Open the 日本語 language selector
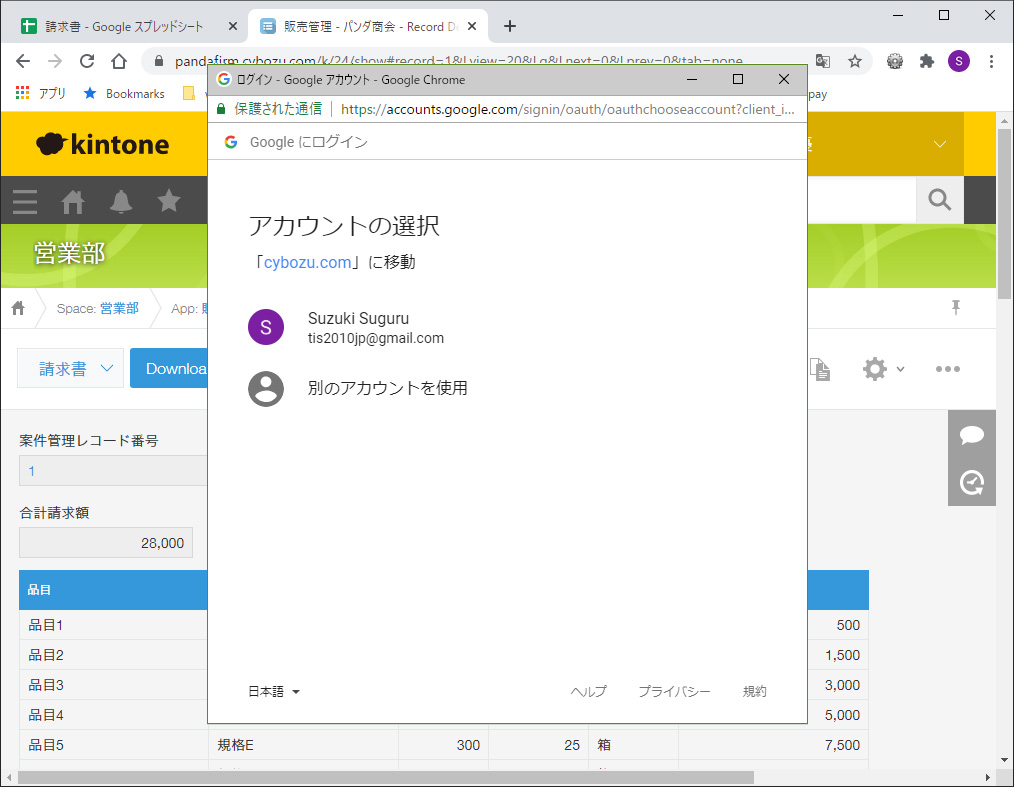This screenshot has height=787, width=1014. 274,691
